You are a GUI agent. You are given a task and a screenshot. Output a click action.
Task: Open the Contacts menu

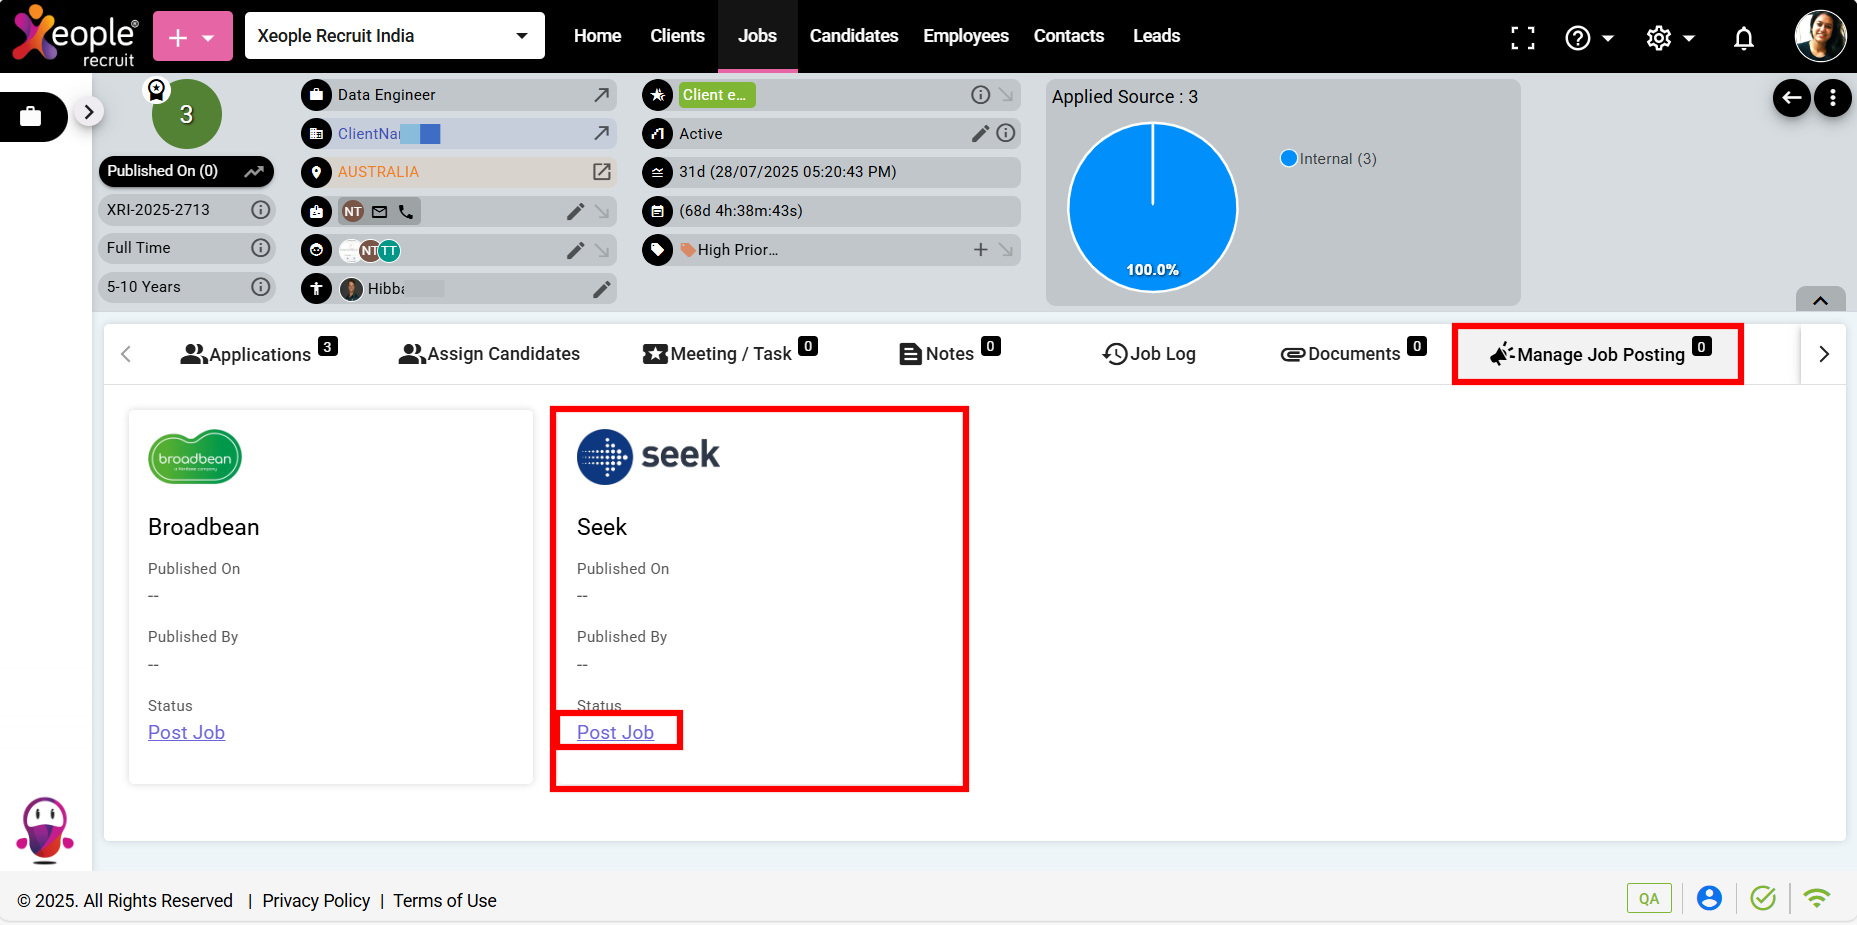[1068, 36]
